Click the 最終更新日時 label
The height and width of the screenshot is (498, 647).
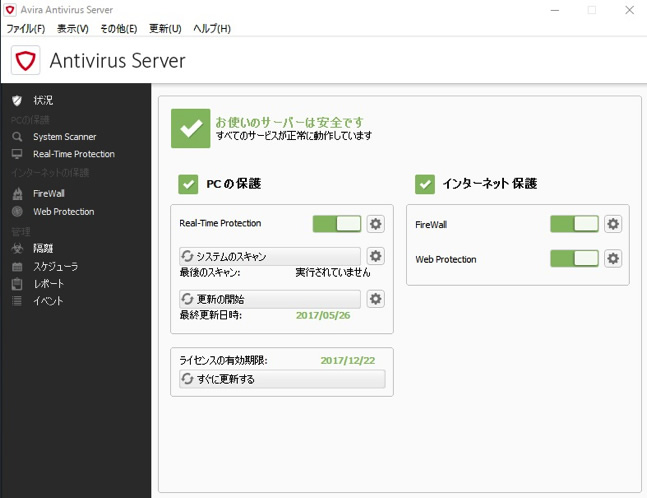(x=210, y=316)
